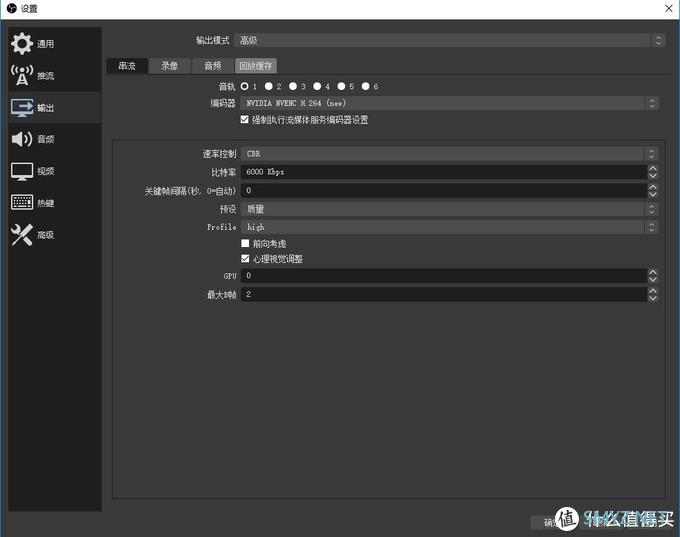Open the 推流 (Stream) antenna icon
Viewport: 680px width, 537px height.
pyautogui.click(x=22, y=75)
